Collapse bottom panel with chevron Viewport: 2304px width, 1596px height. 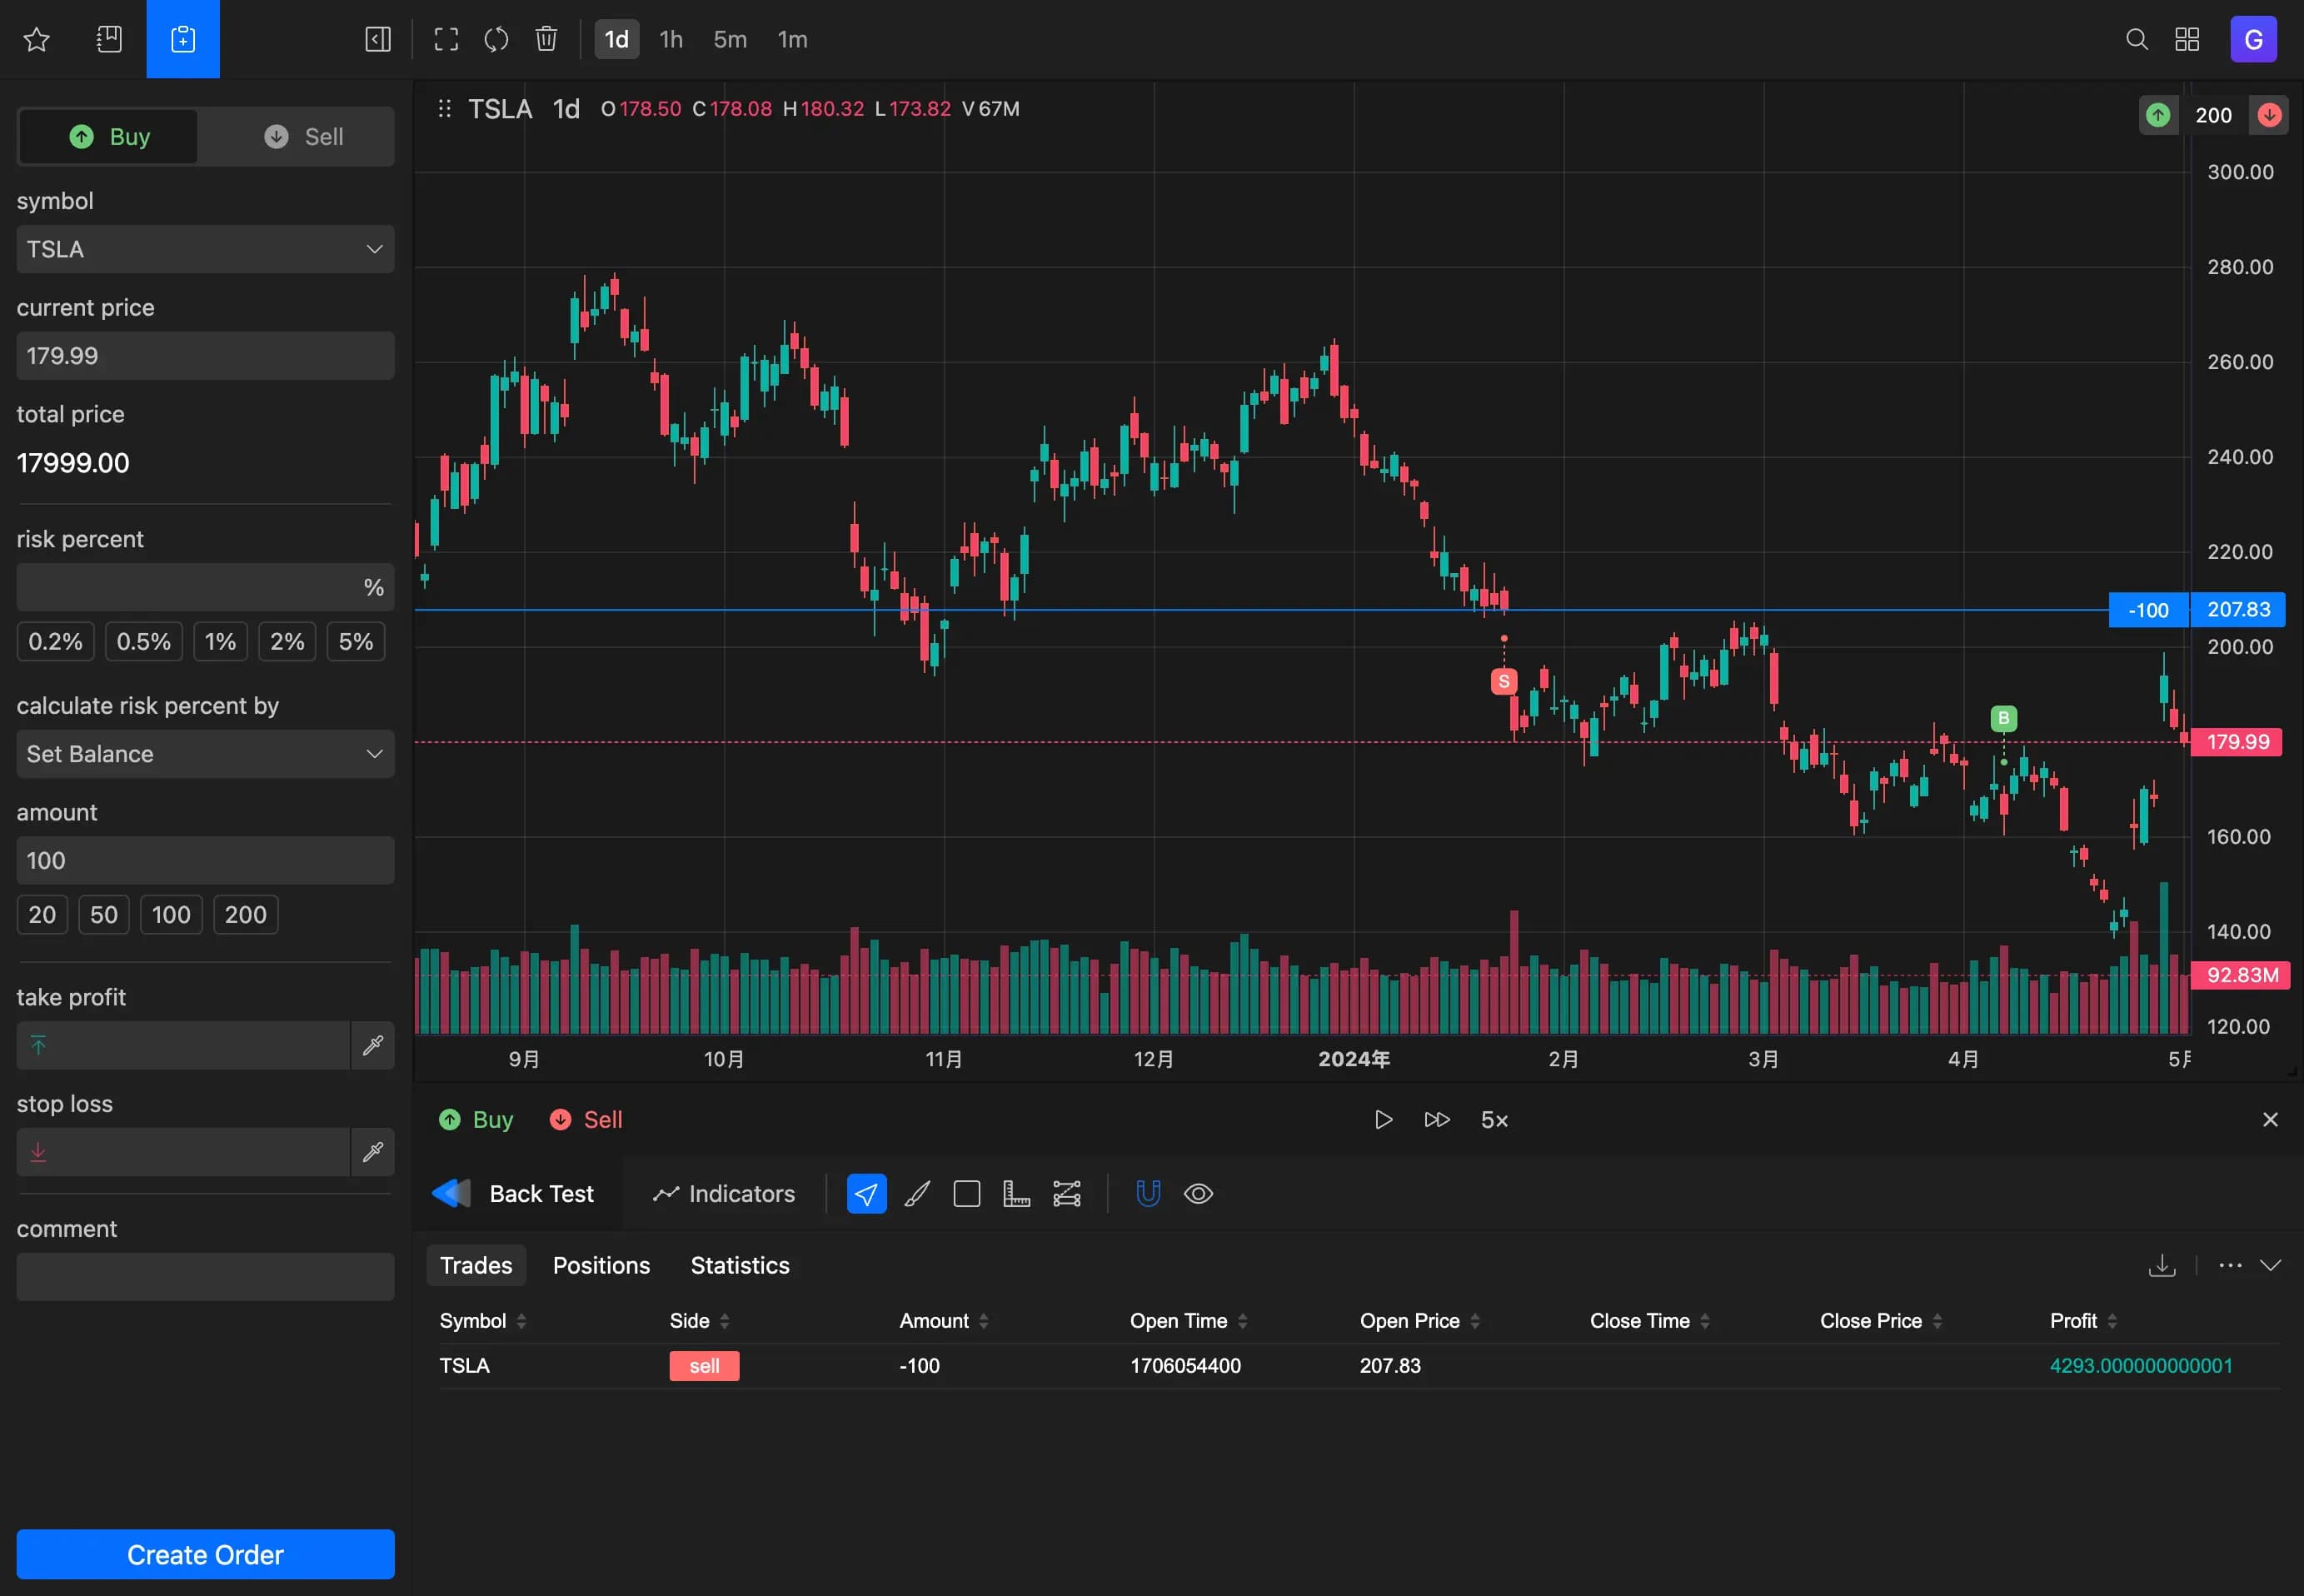coord(2271,1265)
